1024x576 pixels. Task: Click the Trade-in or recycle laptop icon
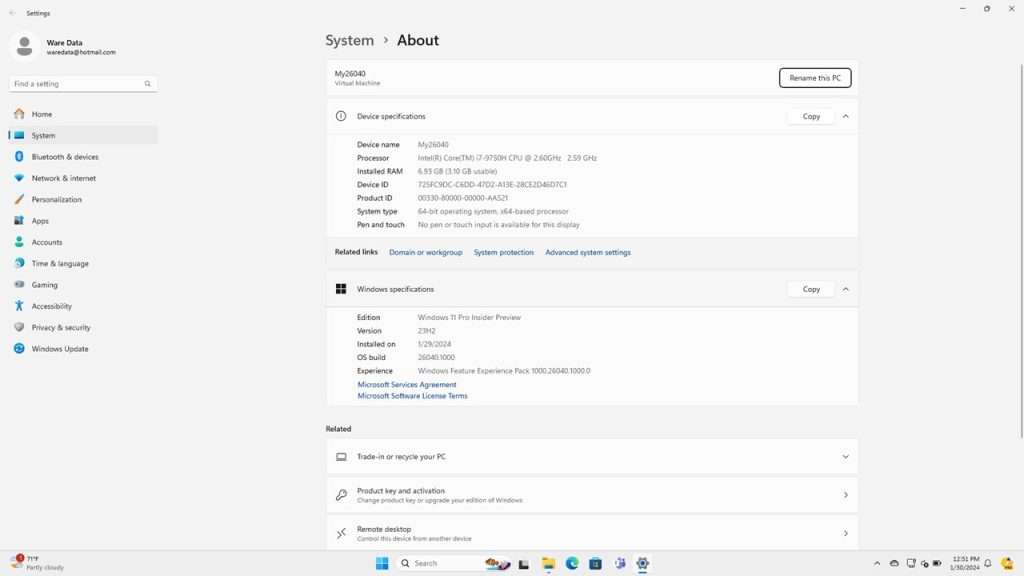click(x=341, y=457)
